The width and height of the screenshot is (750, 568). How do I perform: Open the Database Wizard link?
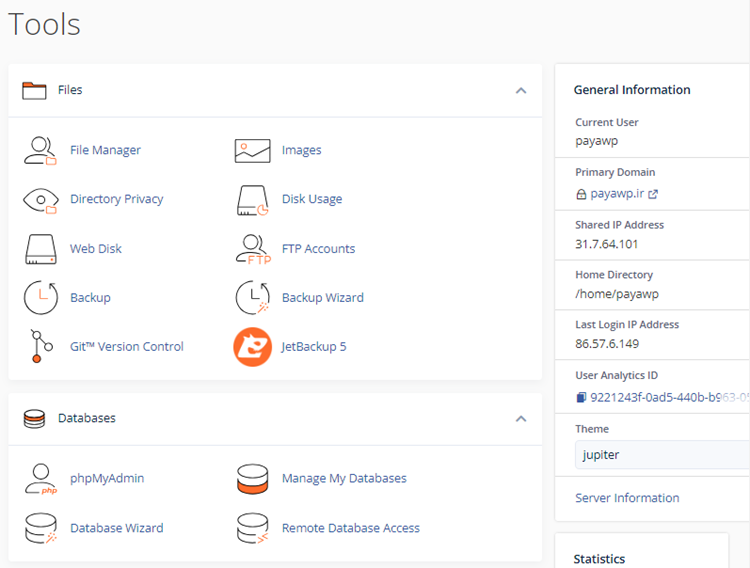coord(116,528)
